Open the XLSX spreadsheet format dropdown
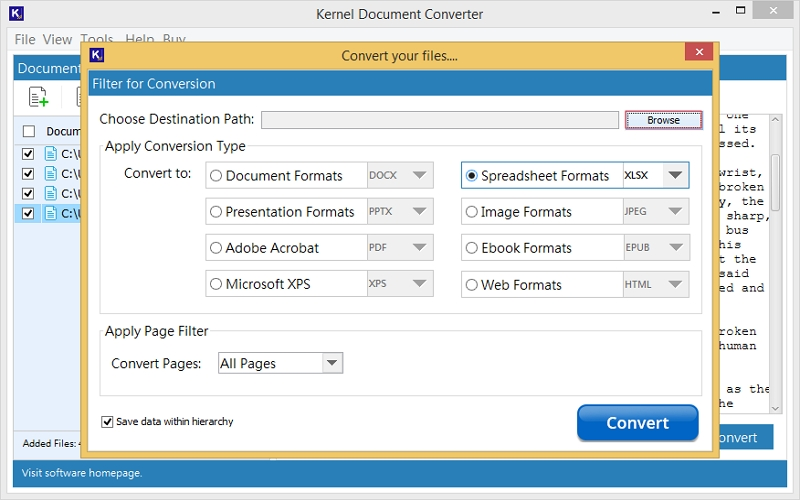The width and height of the screenshot is (800, 500). (x=676, y=175)
